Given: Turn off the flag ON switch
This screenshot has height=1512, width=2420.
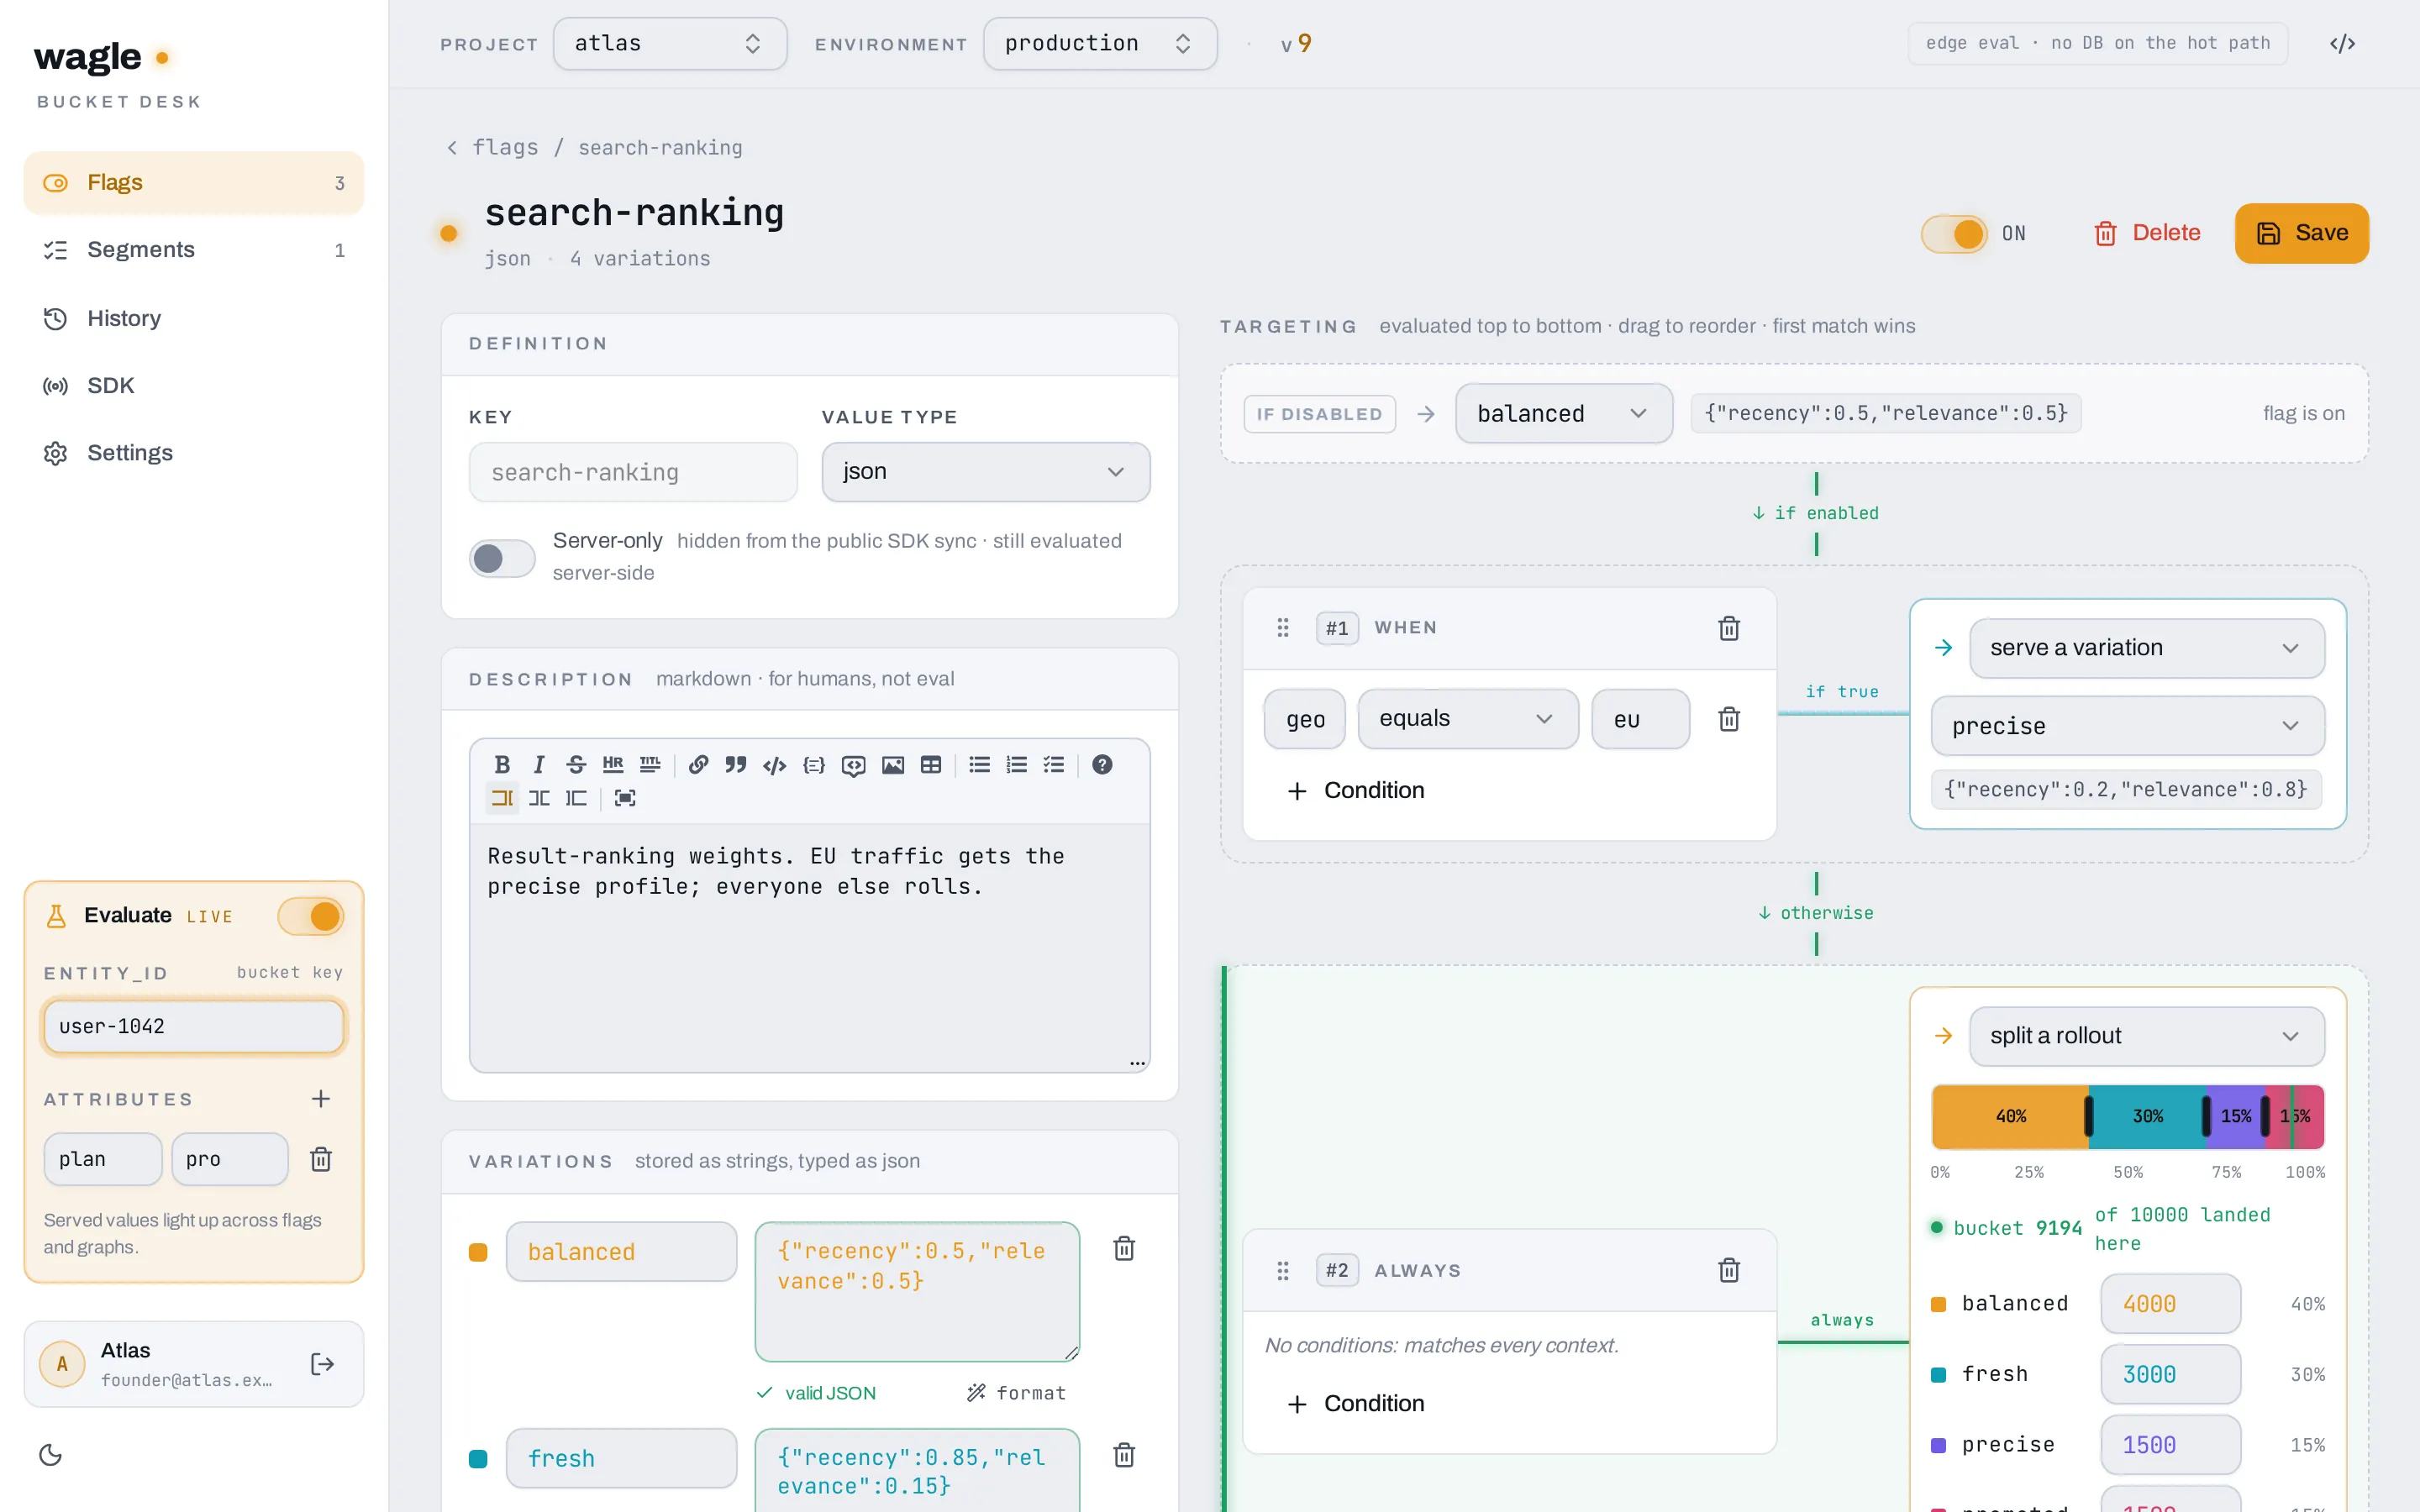Looking at the screenshot, I should point(1954,234).
